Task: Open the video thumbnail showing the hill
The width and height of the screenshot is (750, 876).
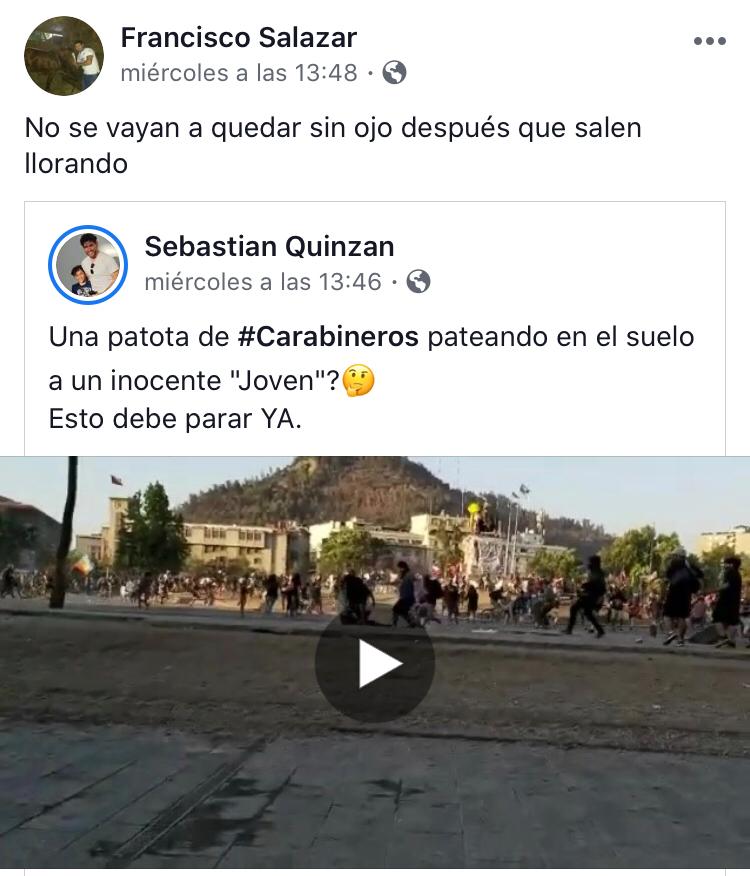Action: click(x=375, y=663)
